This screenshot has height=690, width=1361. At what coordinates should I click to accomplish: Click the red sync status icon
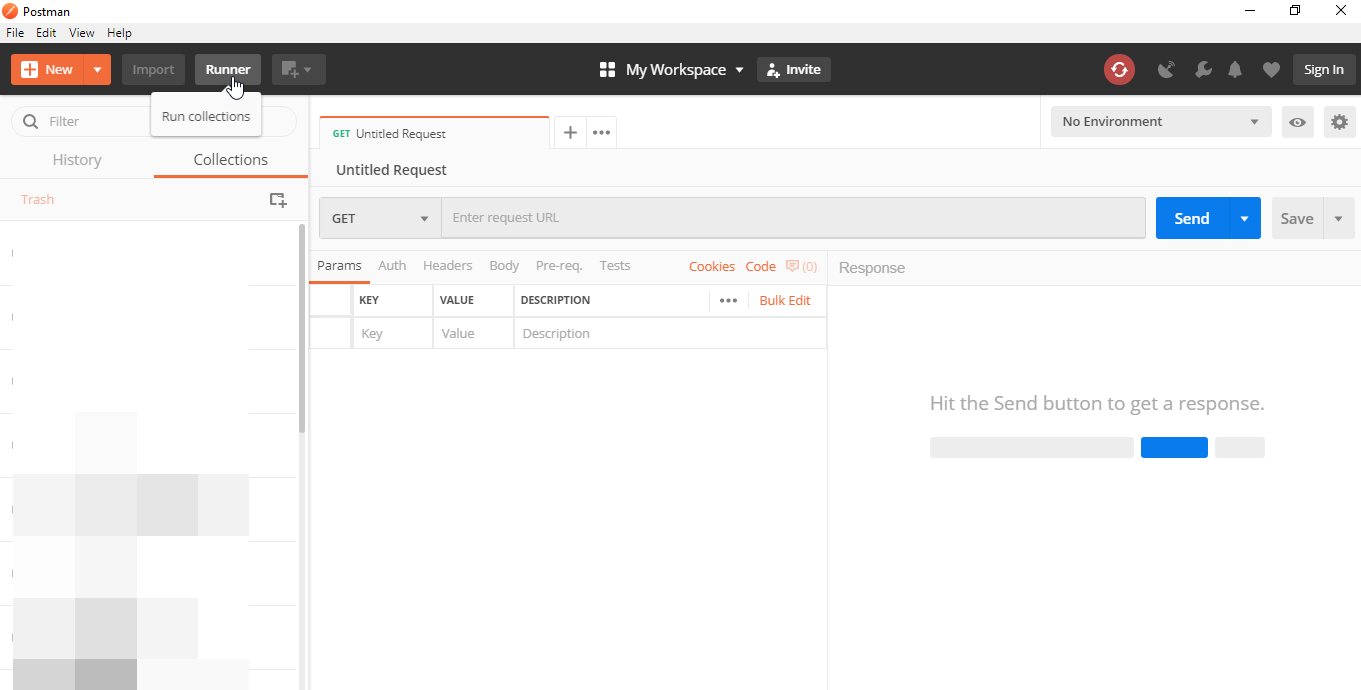(1119, 69)
